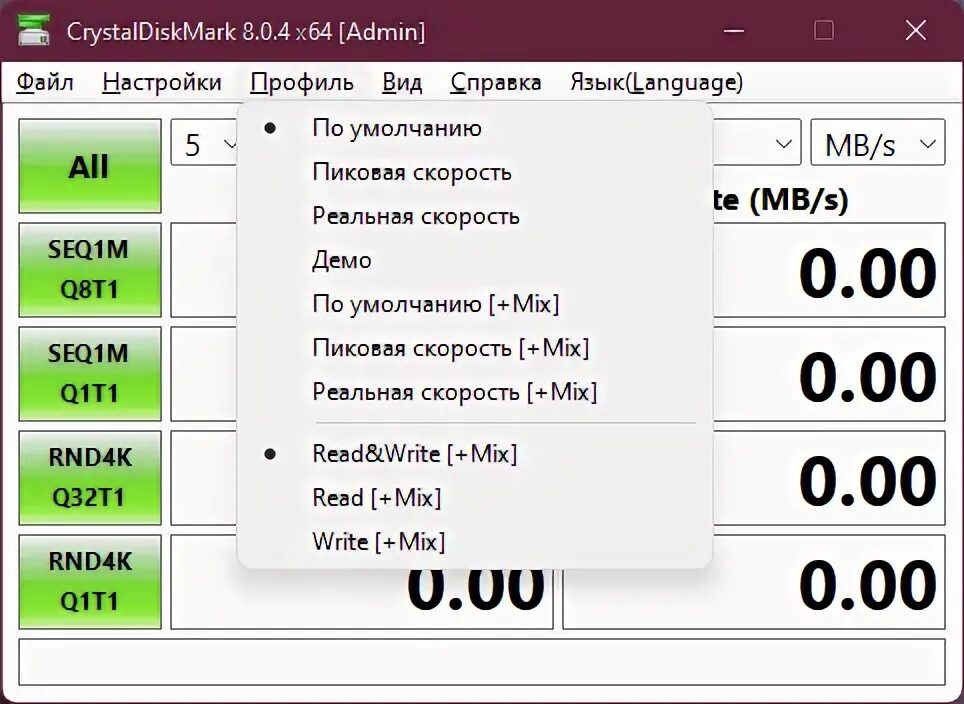Start all benchmarks with All button

pos(90,166)
